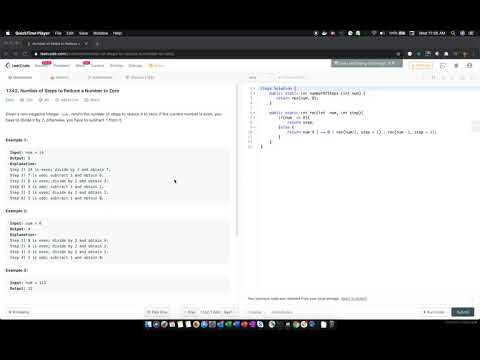
Task: Click the thumbs-up like count
Action: point(26,100)
